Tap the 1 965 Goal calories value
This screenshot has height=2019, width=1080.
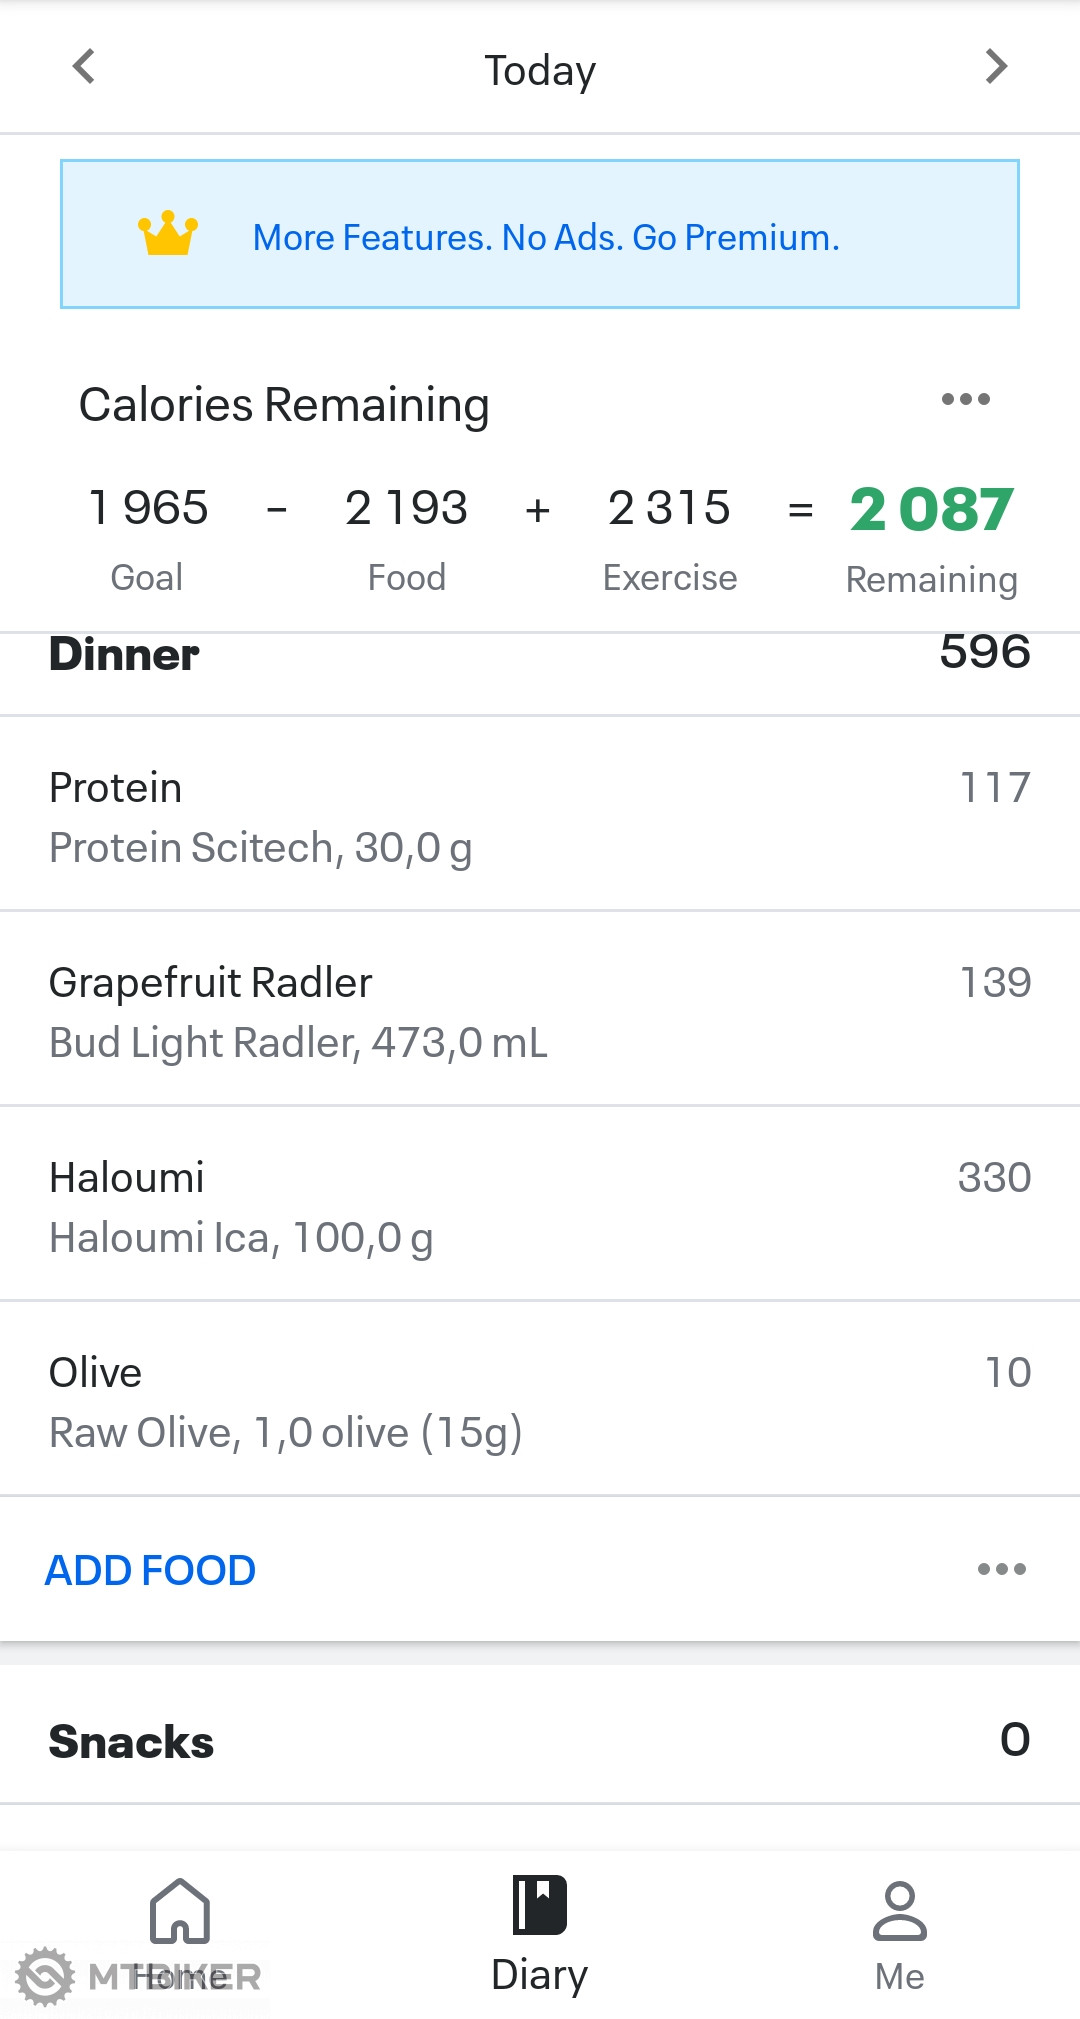(148, 508)
